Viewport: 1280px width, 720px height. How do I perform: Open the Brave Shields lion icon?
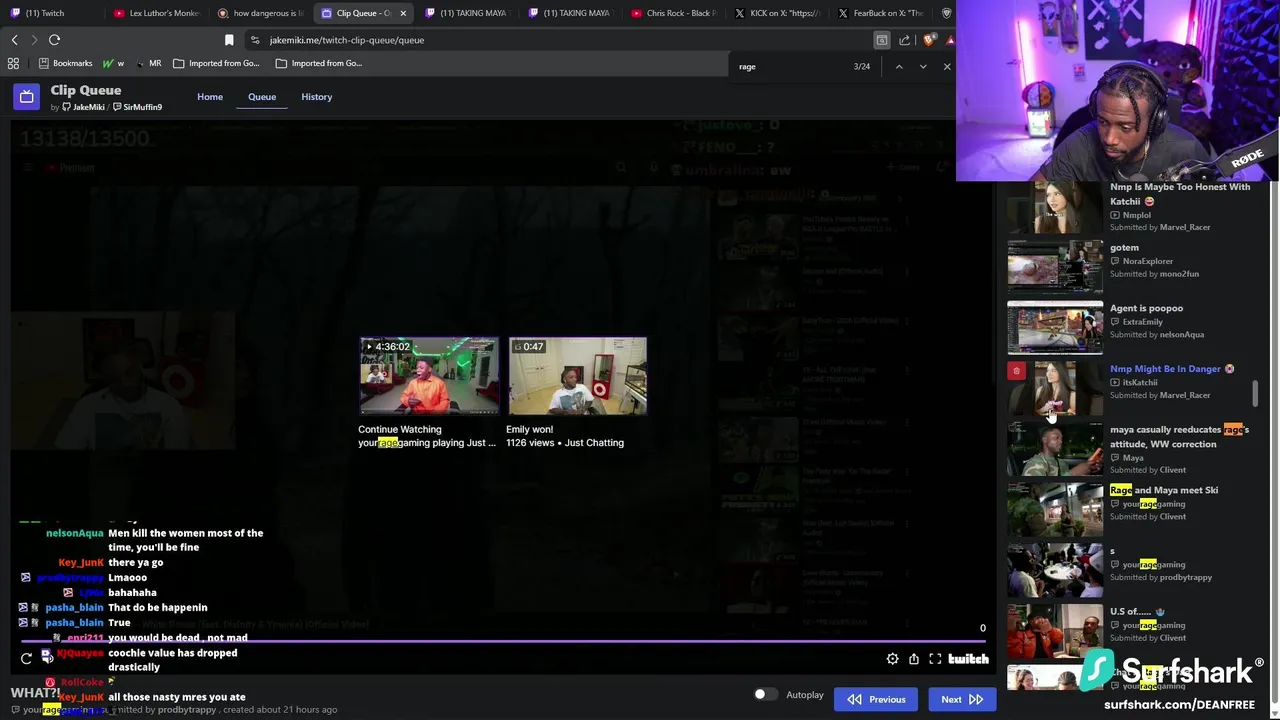[x=930, y=40]
